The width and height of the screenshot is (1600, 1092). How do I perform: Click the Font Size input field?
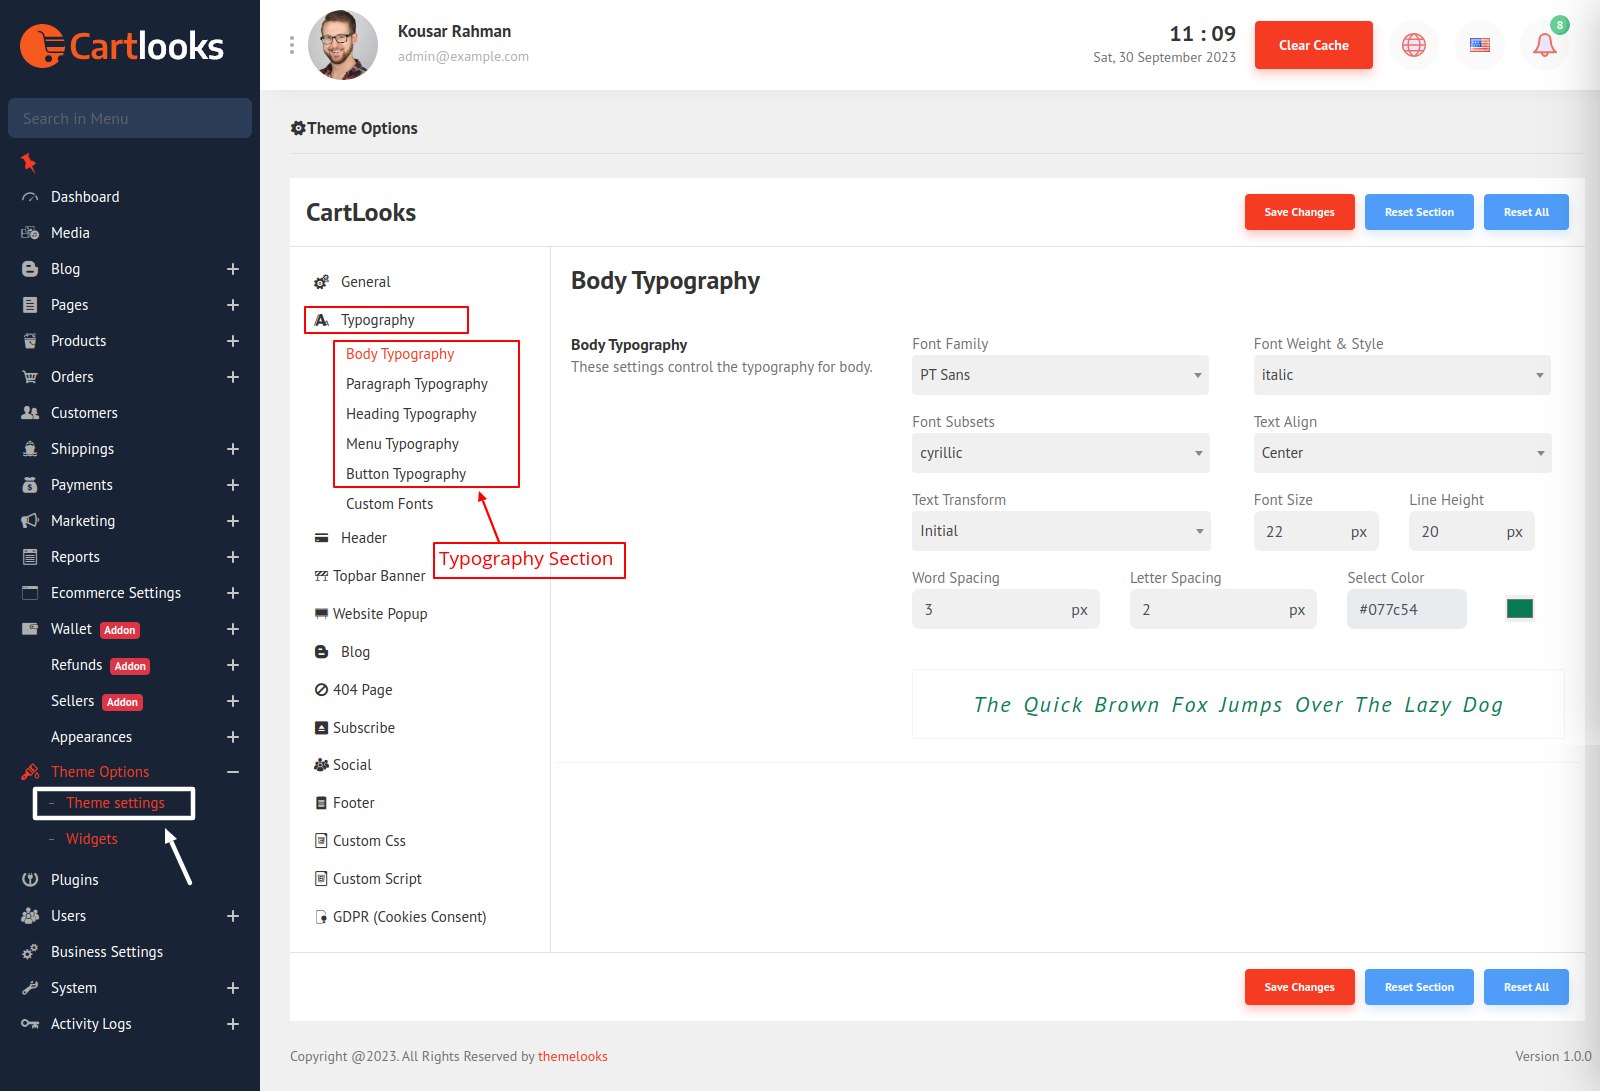pos(1296,532)
